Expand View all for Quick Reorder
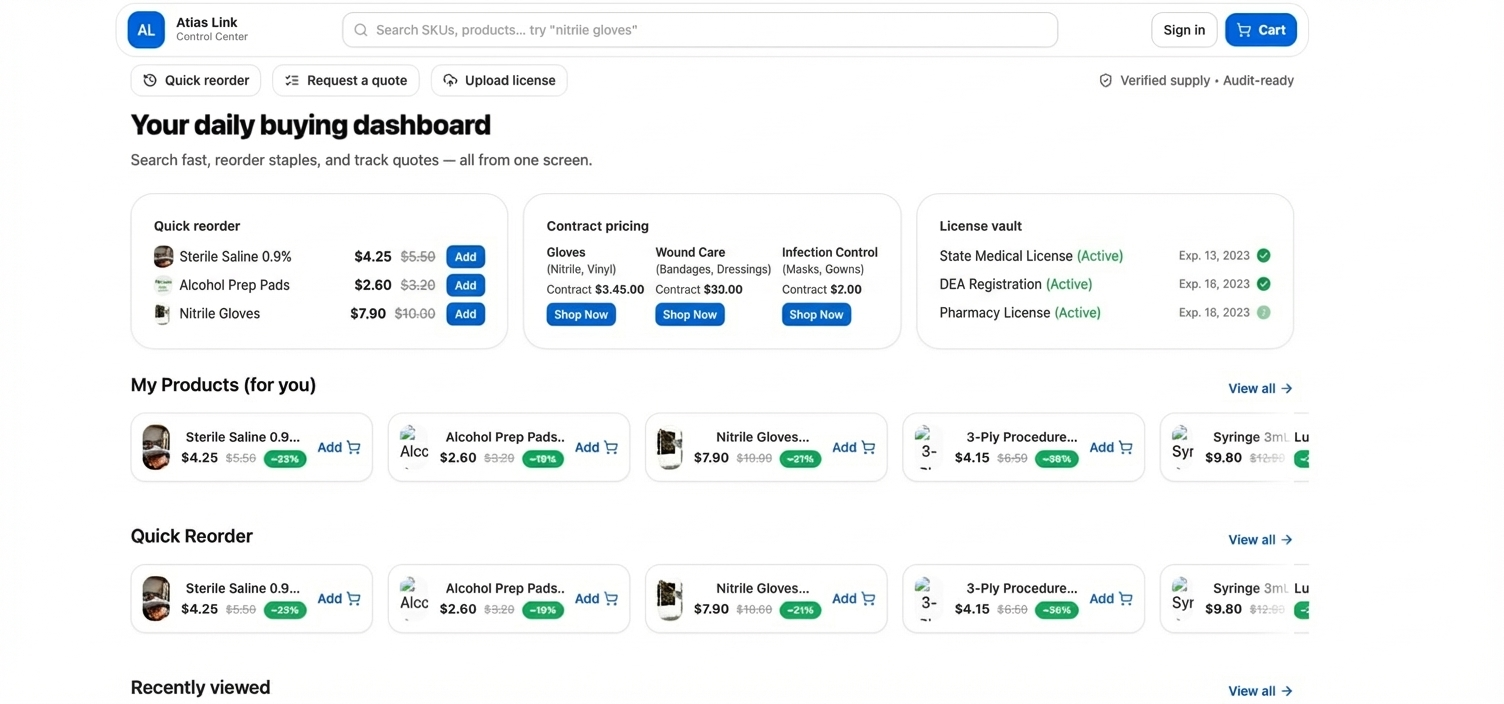The width and height of the screenshot is (1504, 704). pos(1259,539)
